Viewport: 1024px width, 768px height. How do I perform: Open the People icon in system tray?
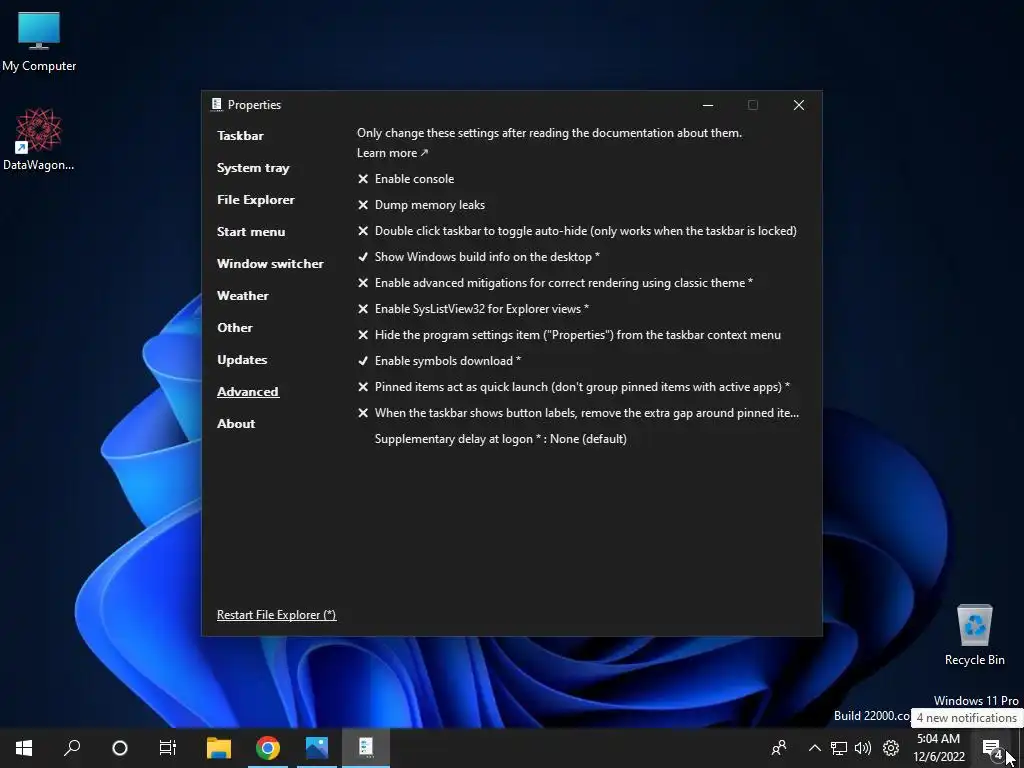(778, 747)
